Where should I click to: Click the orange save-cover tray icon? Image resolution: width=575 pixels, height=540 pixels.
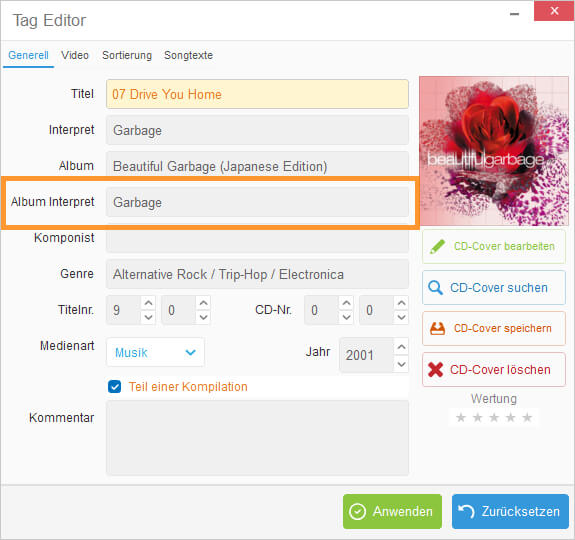437,328
